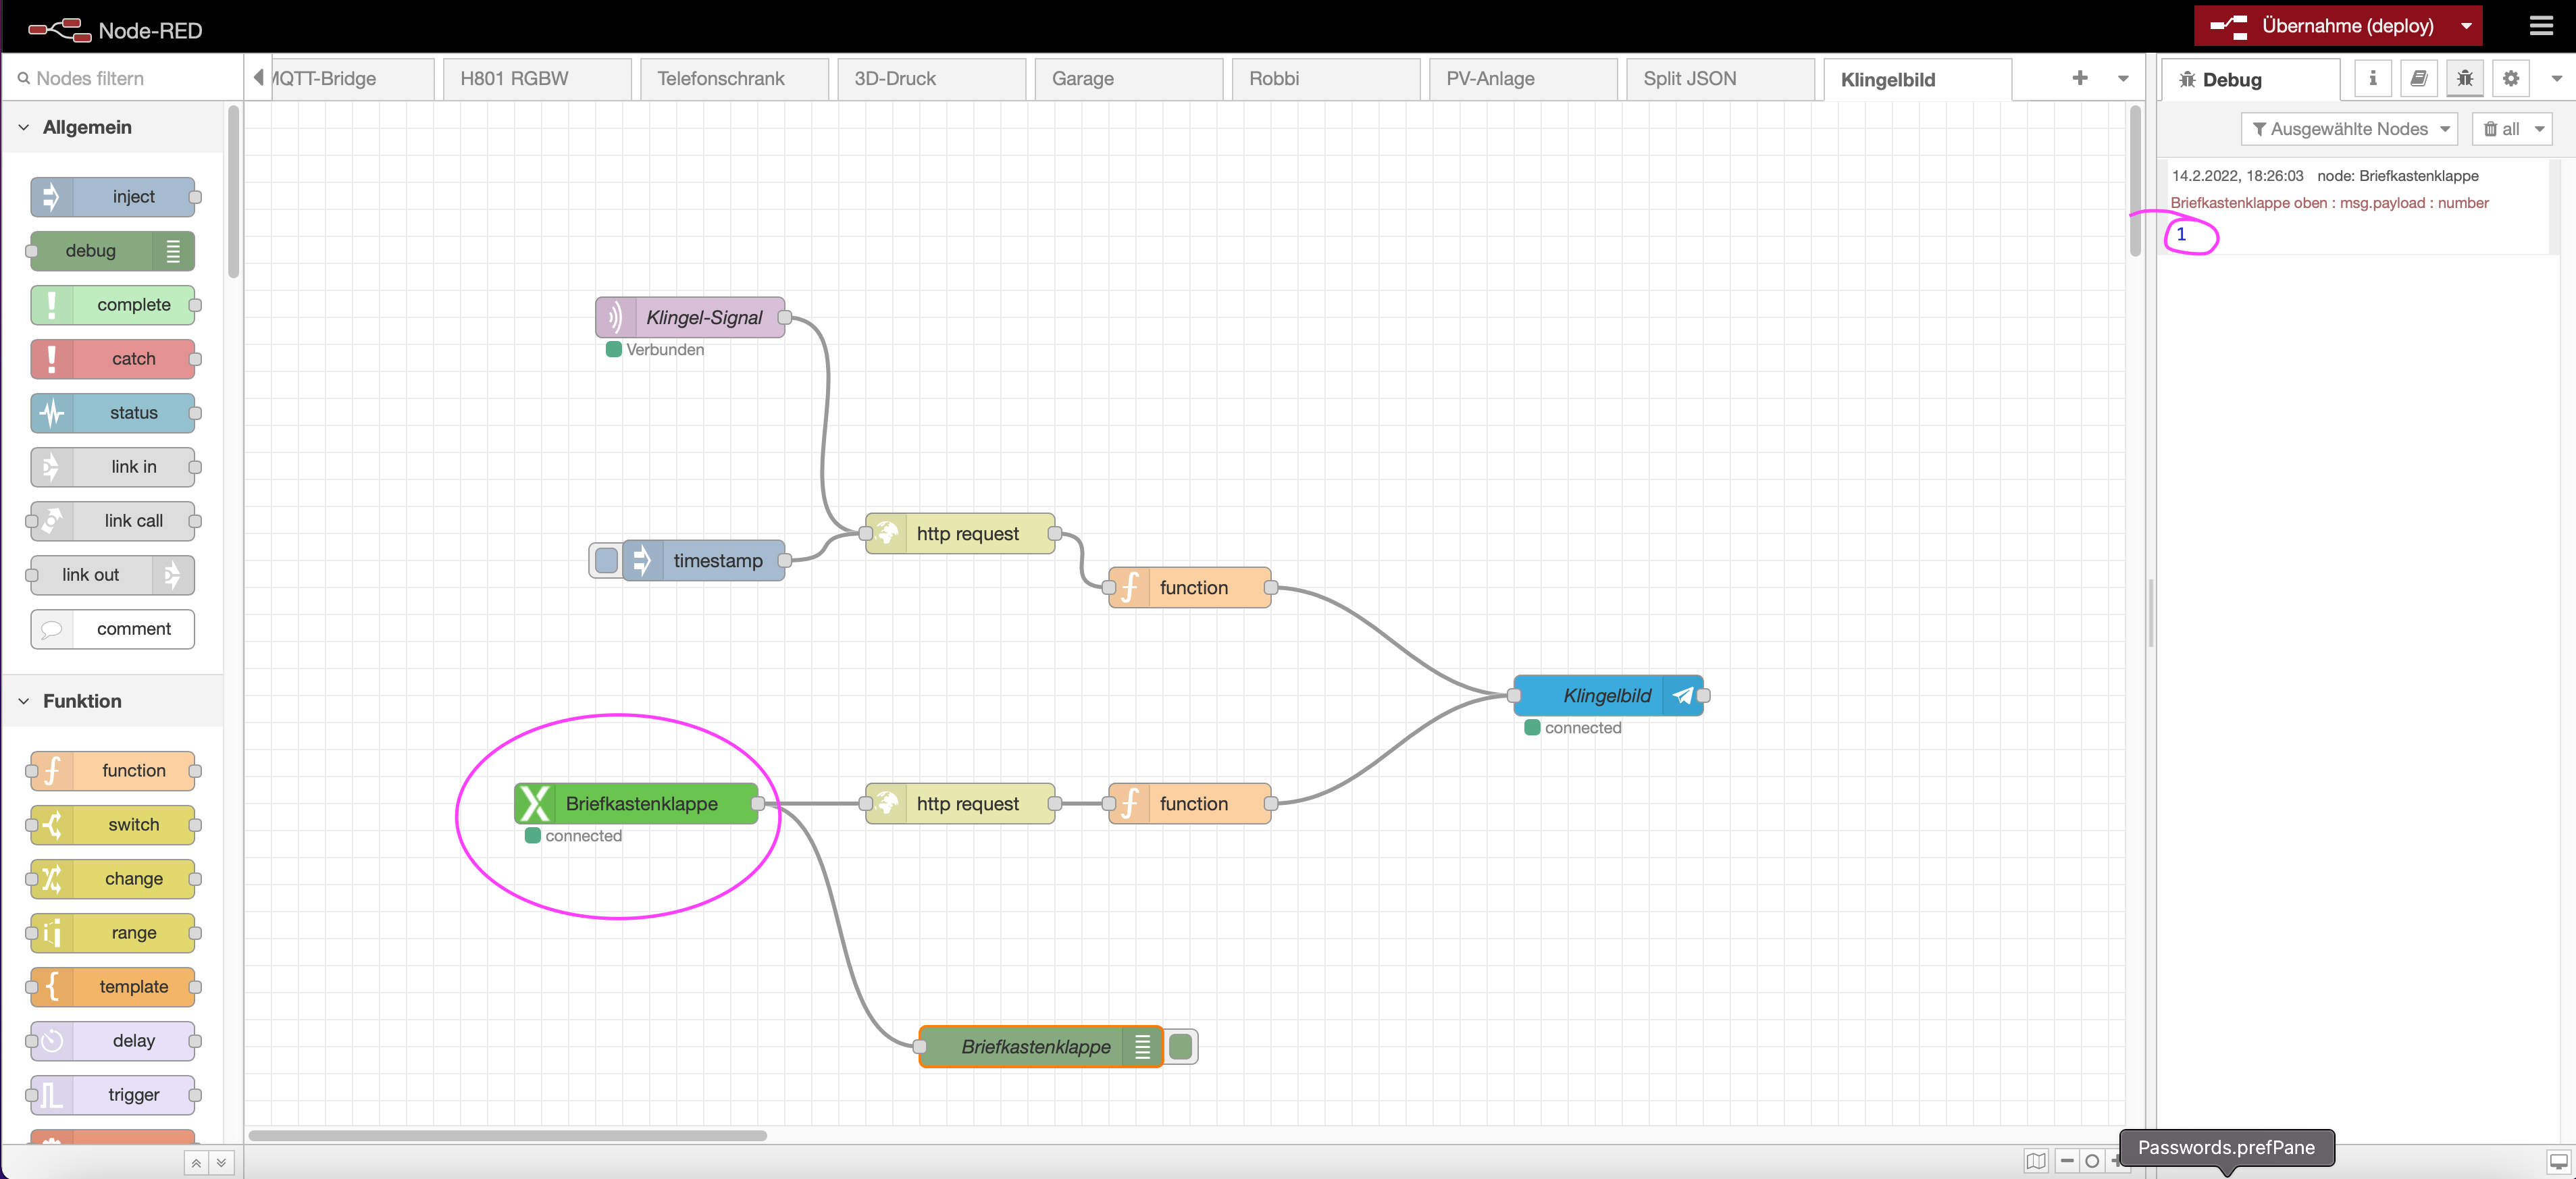
Task: Open the deploy options dropdown arrow
Action: tap(2466, 26)
